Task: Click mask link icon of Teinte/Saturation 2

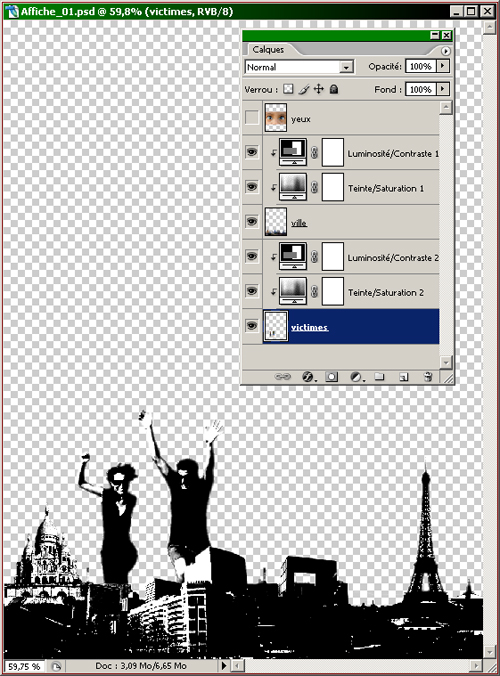Action: pos(314,291)
